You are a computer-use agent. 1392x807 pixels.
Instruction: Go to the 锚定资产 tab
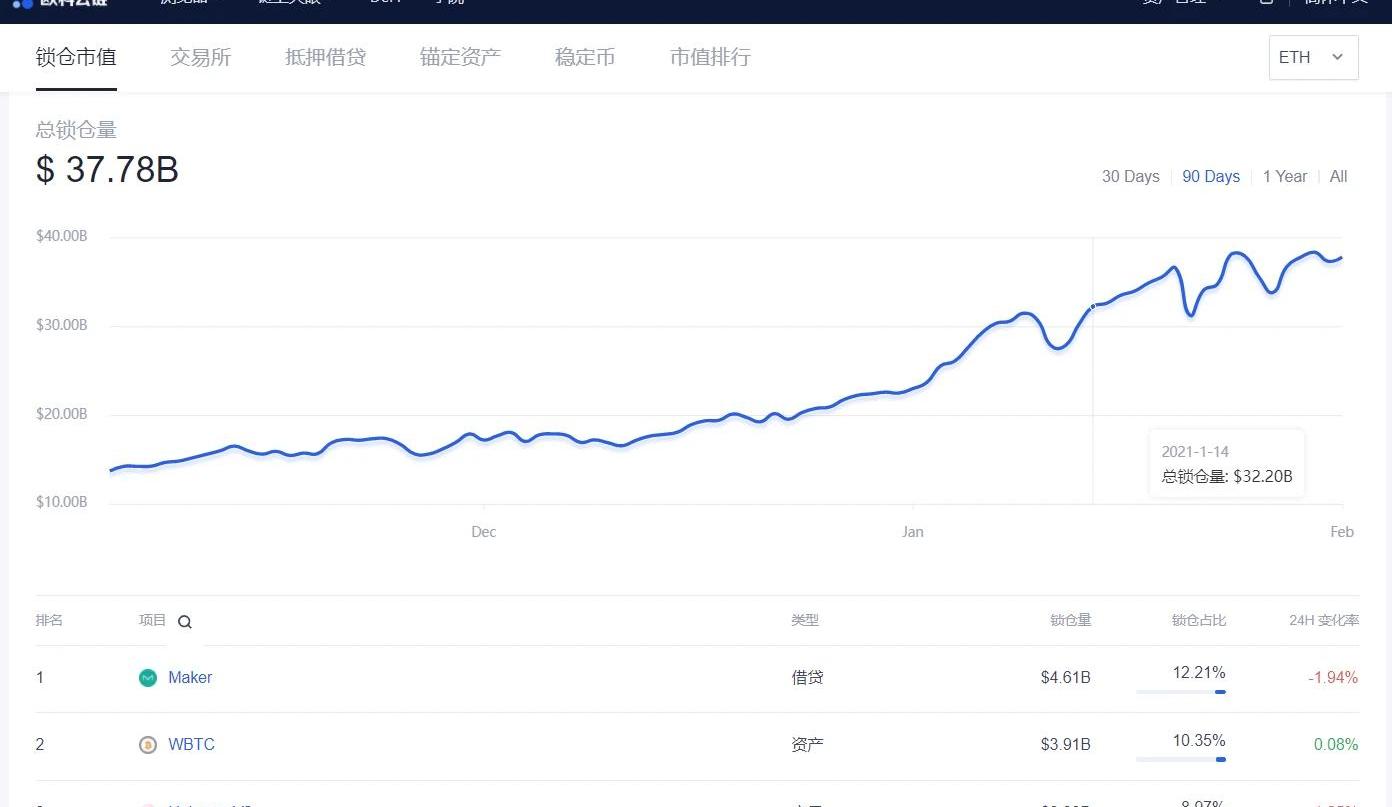[x=460, y=57]
